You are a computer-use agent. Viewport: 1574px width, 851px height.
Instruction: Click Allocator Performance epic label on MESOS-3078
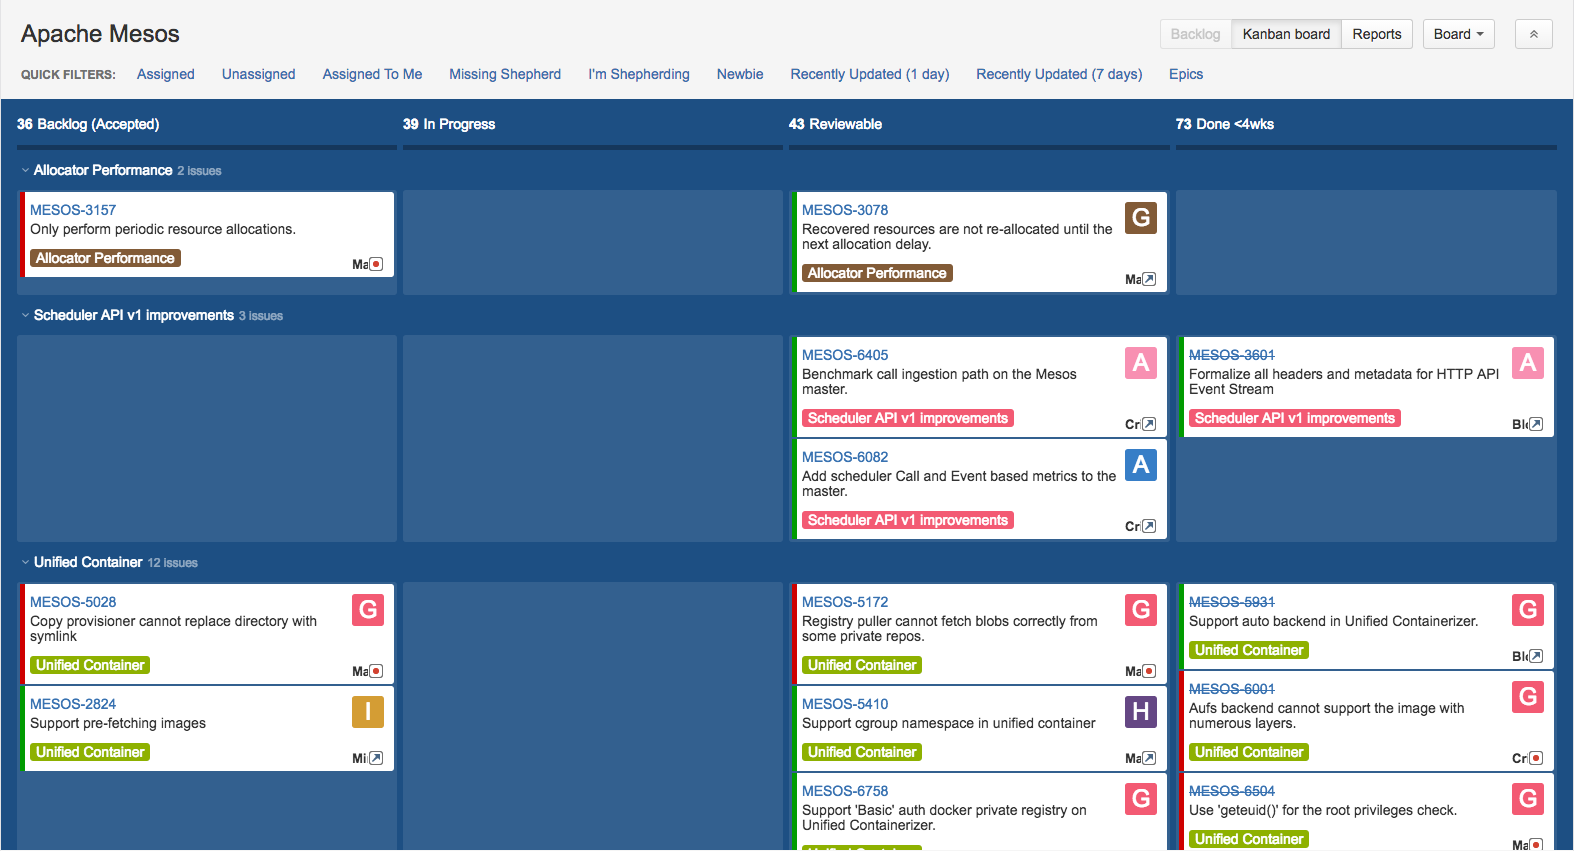pyautogui.click(x=877, y=273)
